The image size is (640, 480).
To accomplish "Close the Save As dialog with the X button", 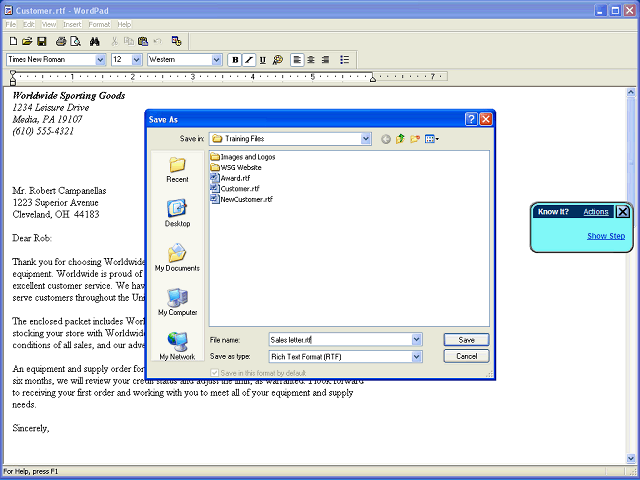I will click(486, 119).
